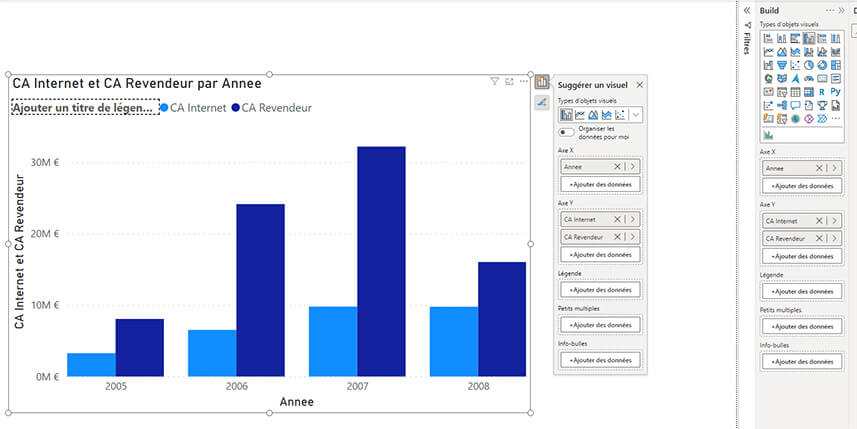Collapse the Build pane with double chevron
The height and width of the screenshot is (429, 857).
[841, 10]
